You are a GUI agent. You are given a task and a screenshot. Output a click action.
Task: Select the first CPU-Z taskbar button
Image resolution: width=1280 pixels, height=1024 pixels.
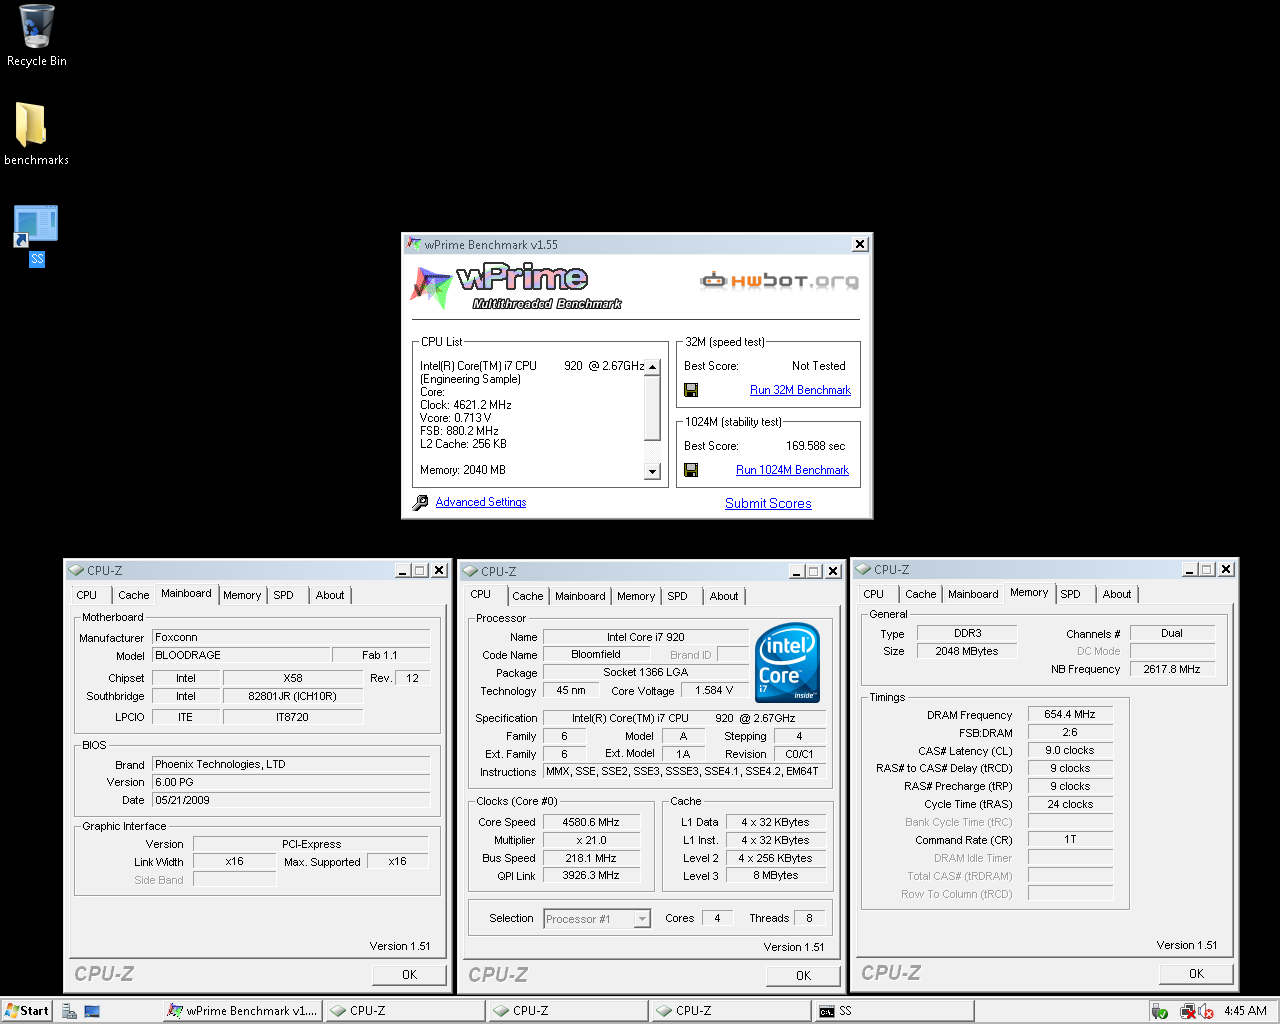click(x=404, y=1011)
